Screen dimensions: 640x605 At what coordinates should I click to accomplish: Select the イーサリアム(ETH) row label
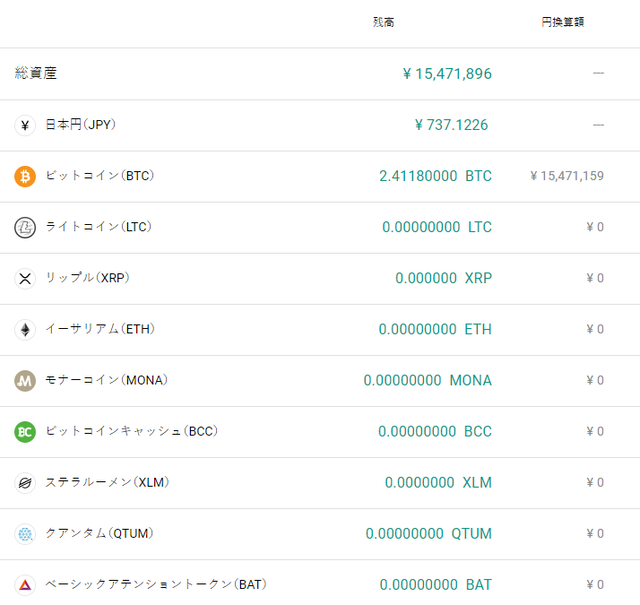point(100,329)
